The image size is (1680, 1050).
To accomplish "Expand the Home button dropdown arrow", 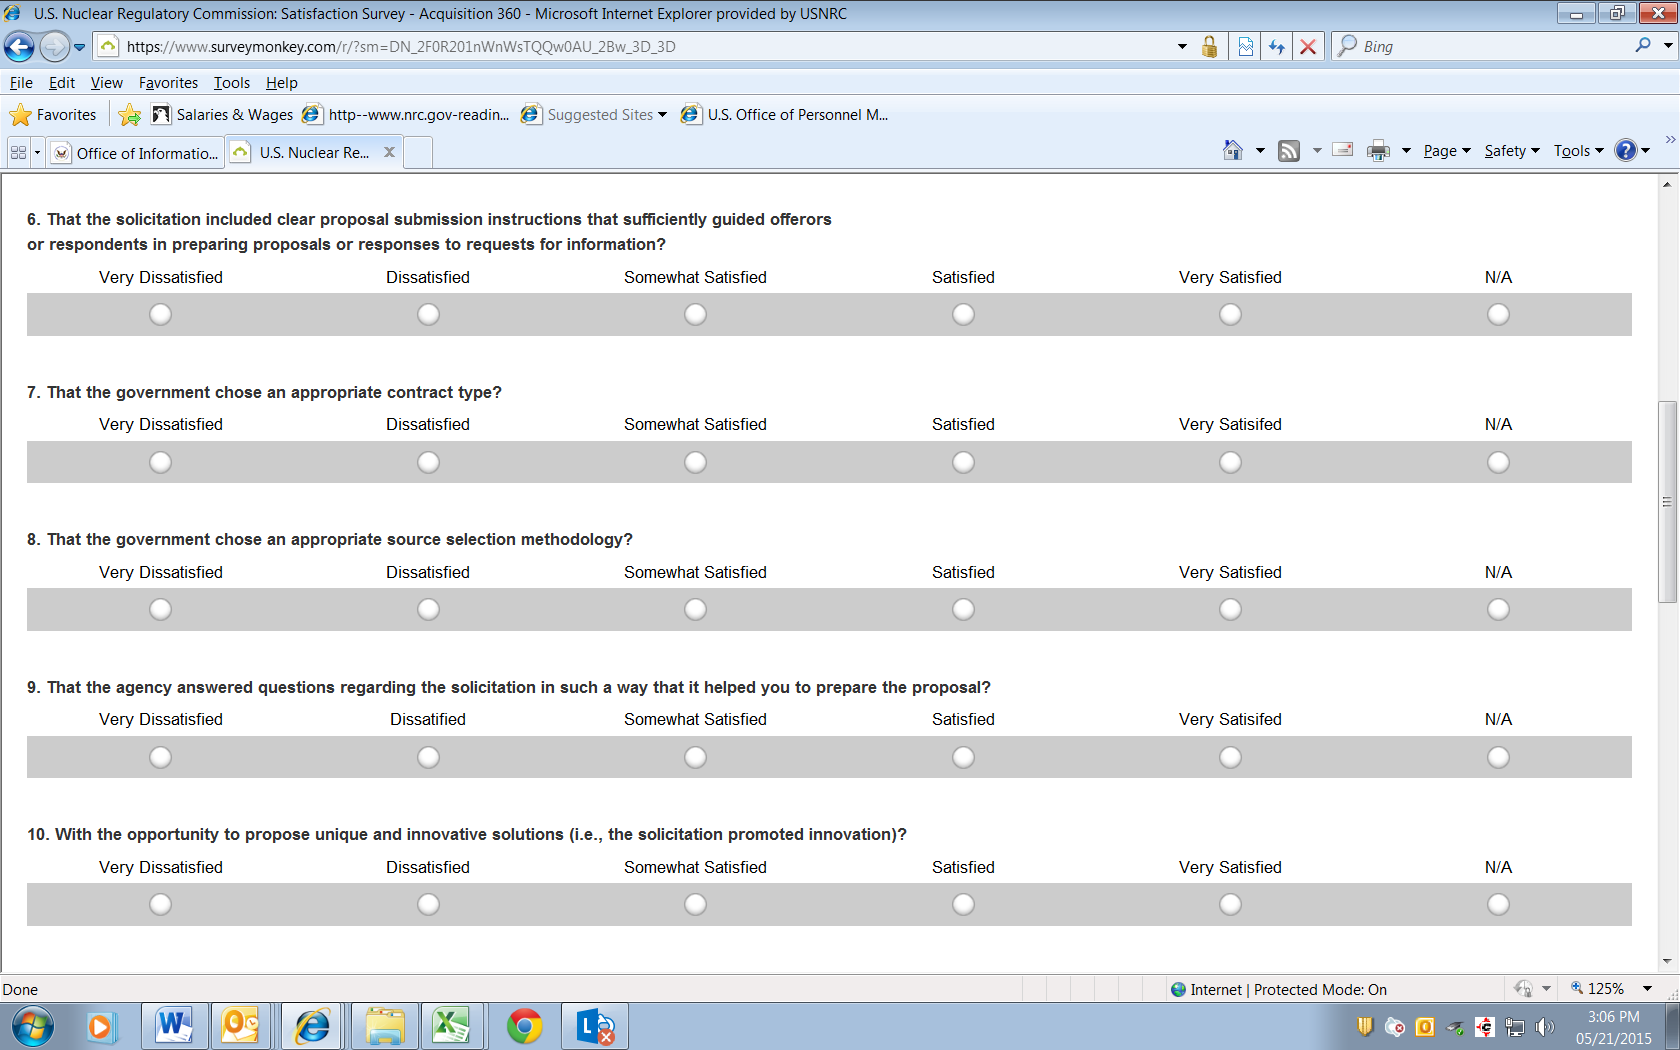I will click(1260, 151).
